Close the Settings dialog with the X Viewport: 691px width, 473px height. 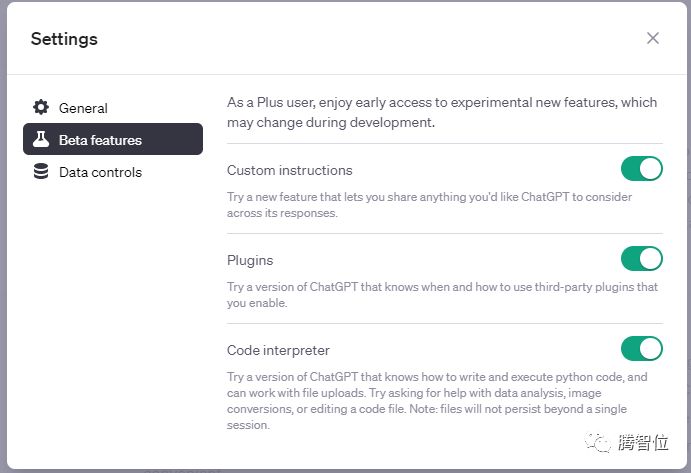[653, 38]
